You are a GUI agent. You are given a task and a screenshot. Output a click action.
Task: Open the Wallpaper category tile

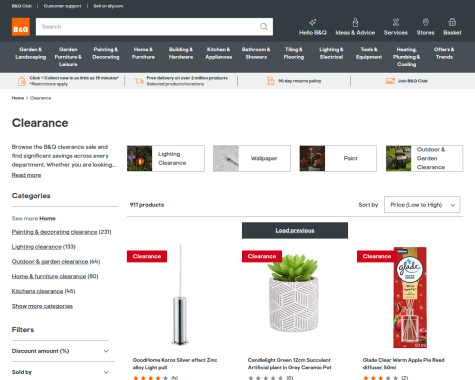[x=252, y=158]
